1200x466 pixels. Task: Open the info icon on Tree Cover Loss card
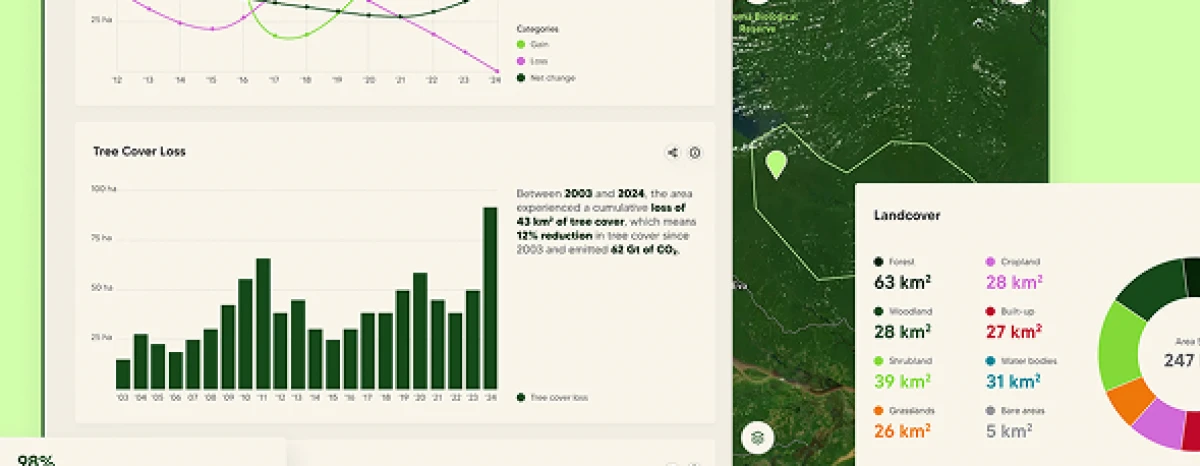[695, 153]
